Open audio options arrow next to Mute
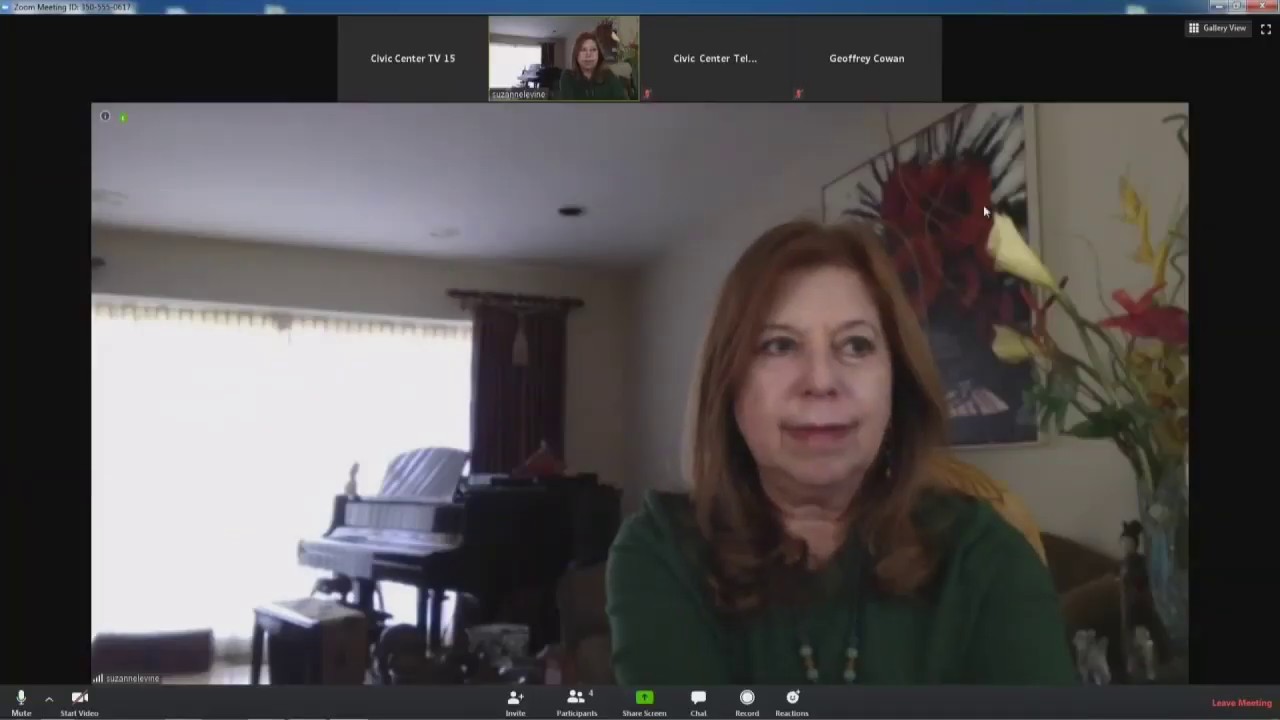 49,700
